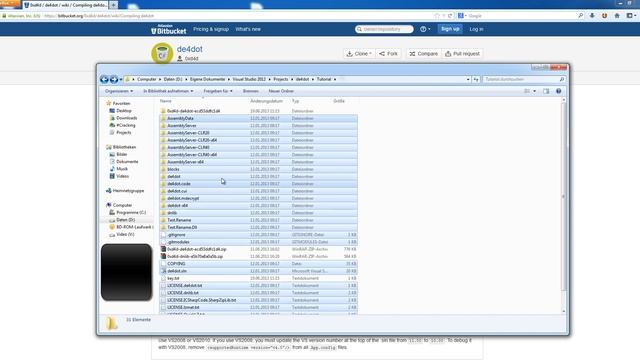Image resolution: width=640 pixels, height=360 pixels.
Task: Click the orange browser add-on icon
Action: [604, 16]
